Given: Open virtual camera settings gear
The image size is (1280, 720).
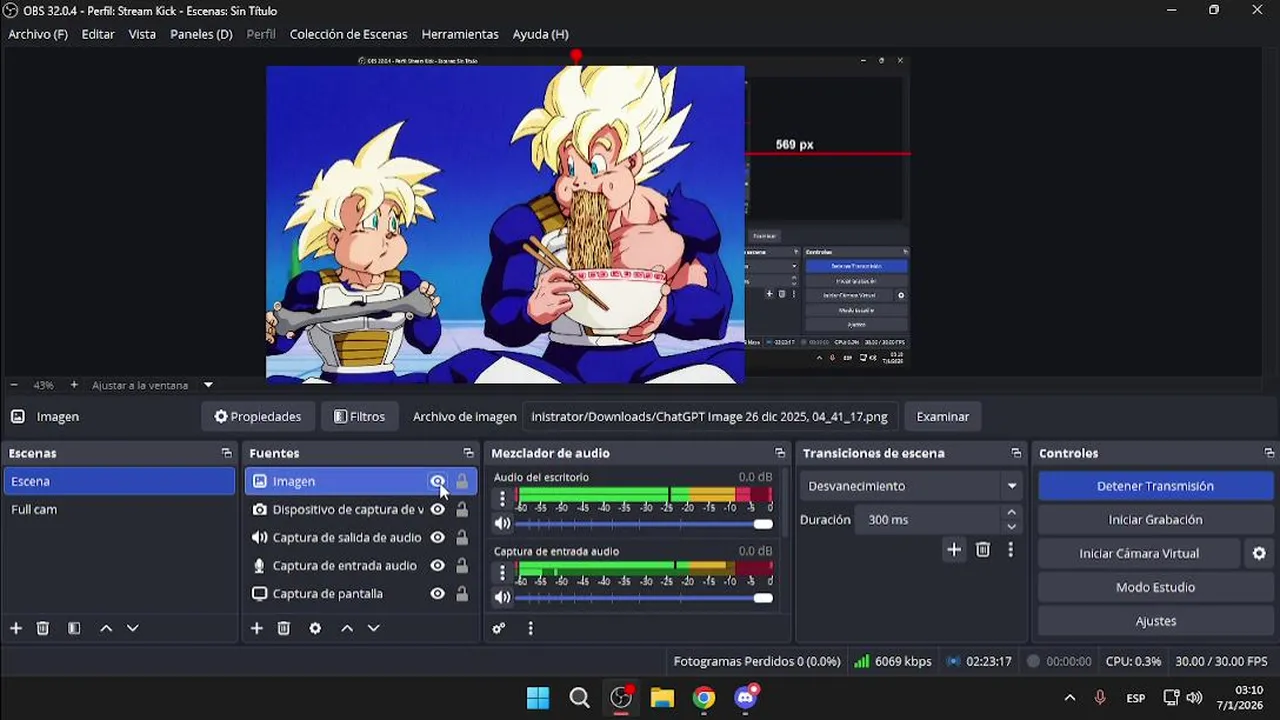Looking at the screenshot, I should click(x=1259, y=553).
